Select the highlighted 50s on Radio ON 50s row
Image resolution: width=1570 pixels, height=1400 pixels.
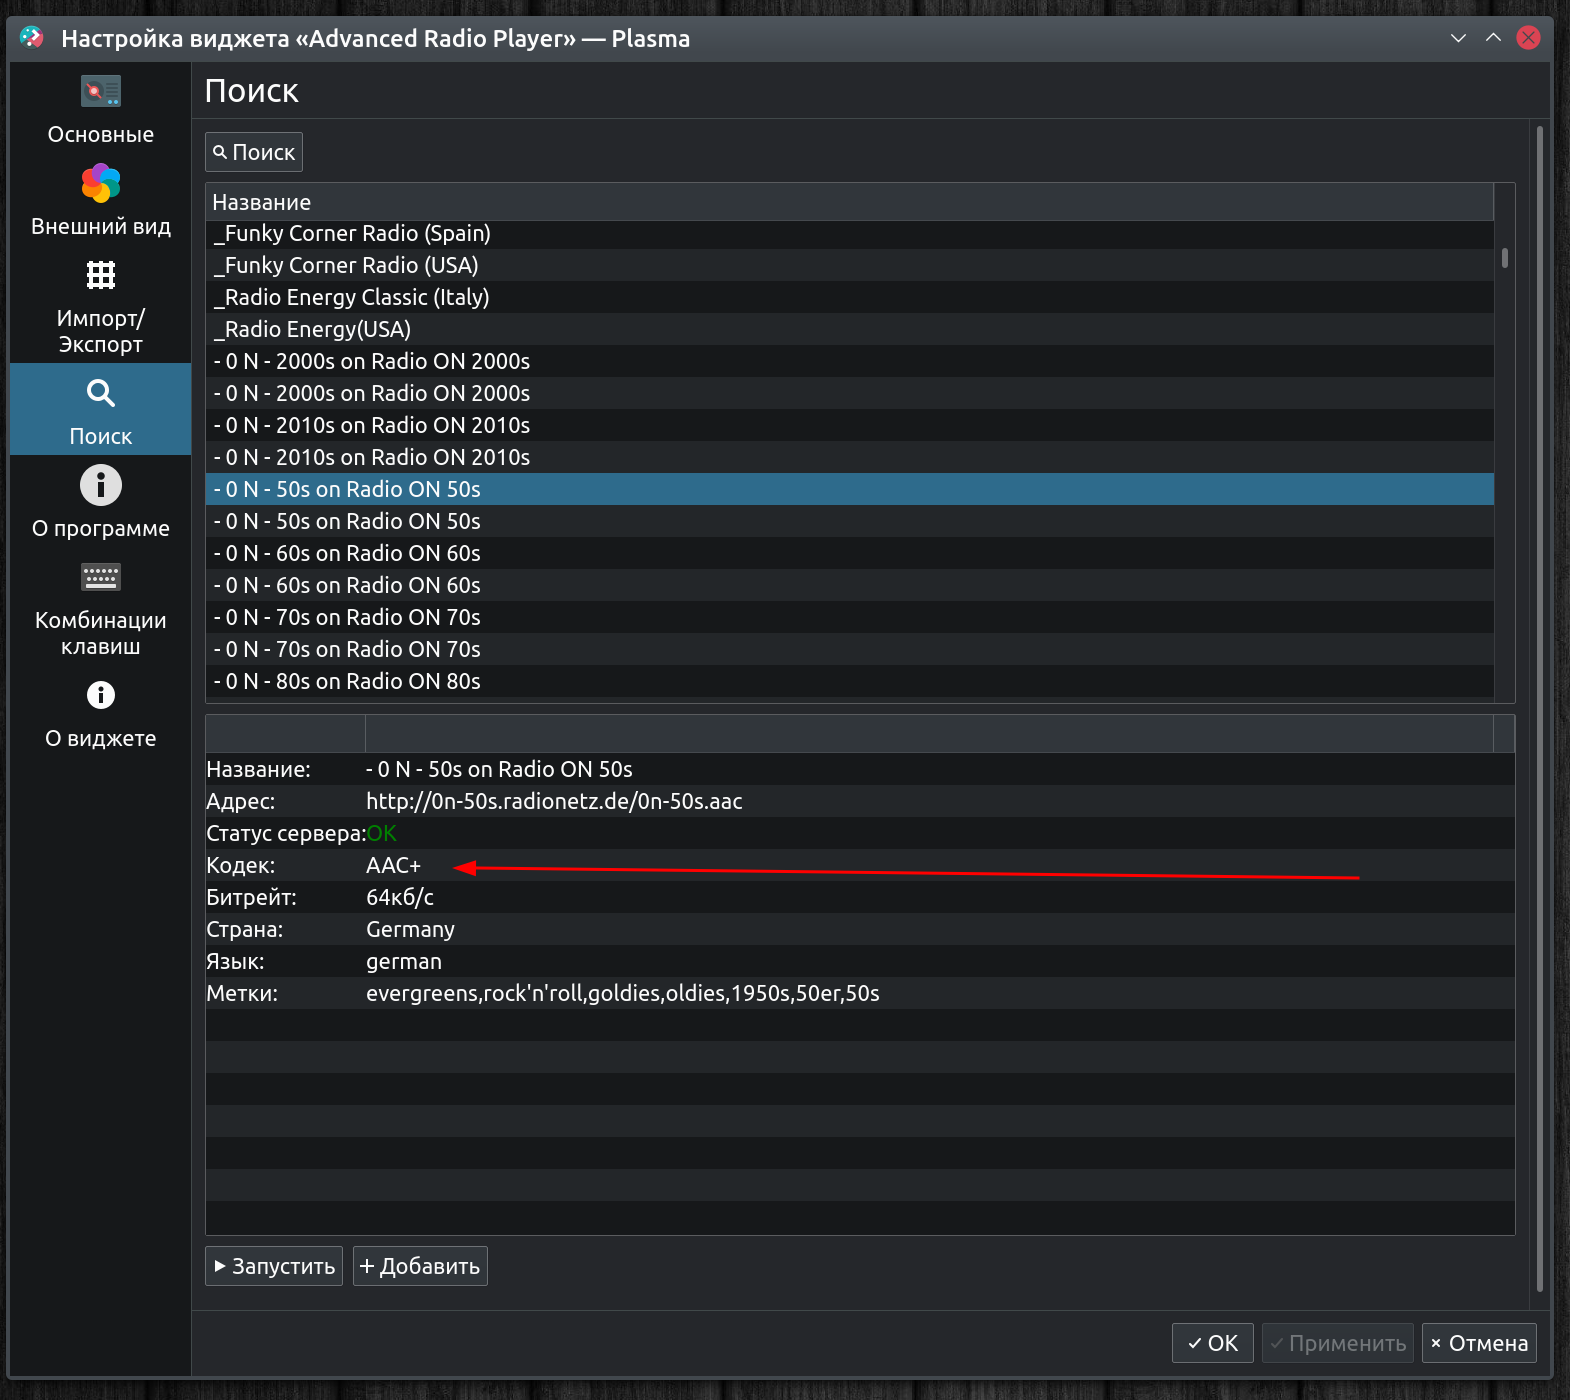pos(849,489)
